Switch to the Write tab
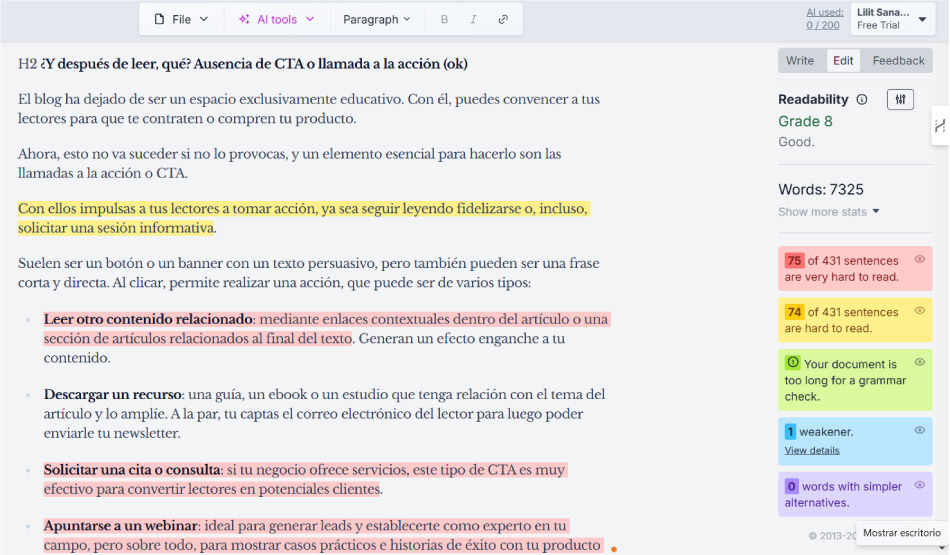950x555 pixels. coord(800,61)
